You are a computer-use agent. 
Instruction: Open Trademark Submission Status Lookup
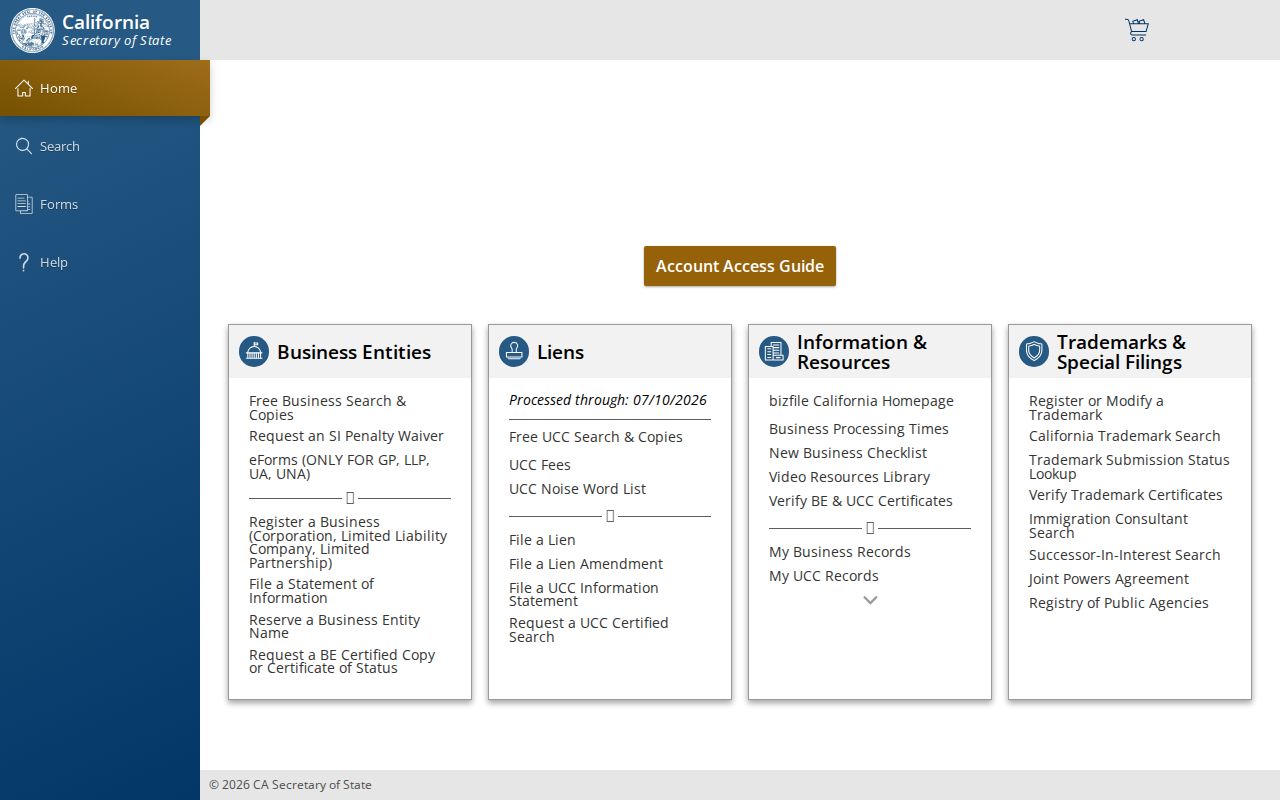(x=1129, y=467)
